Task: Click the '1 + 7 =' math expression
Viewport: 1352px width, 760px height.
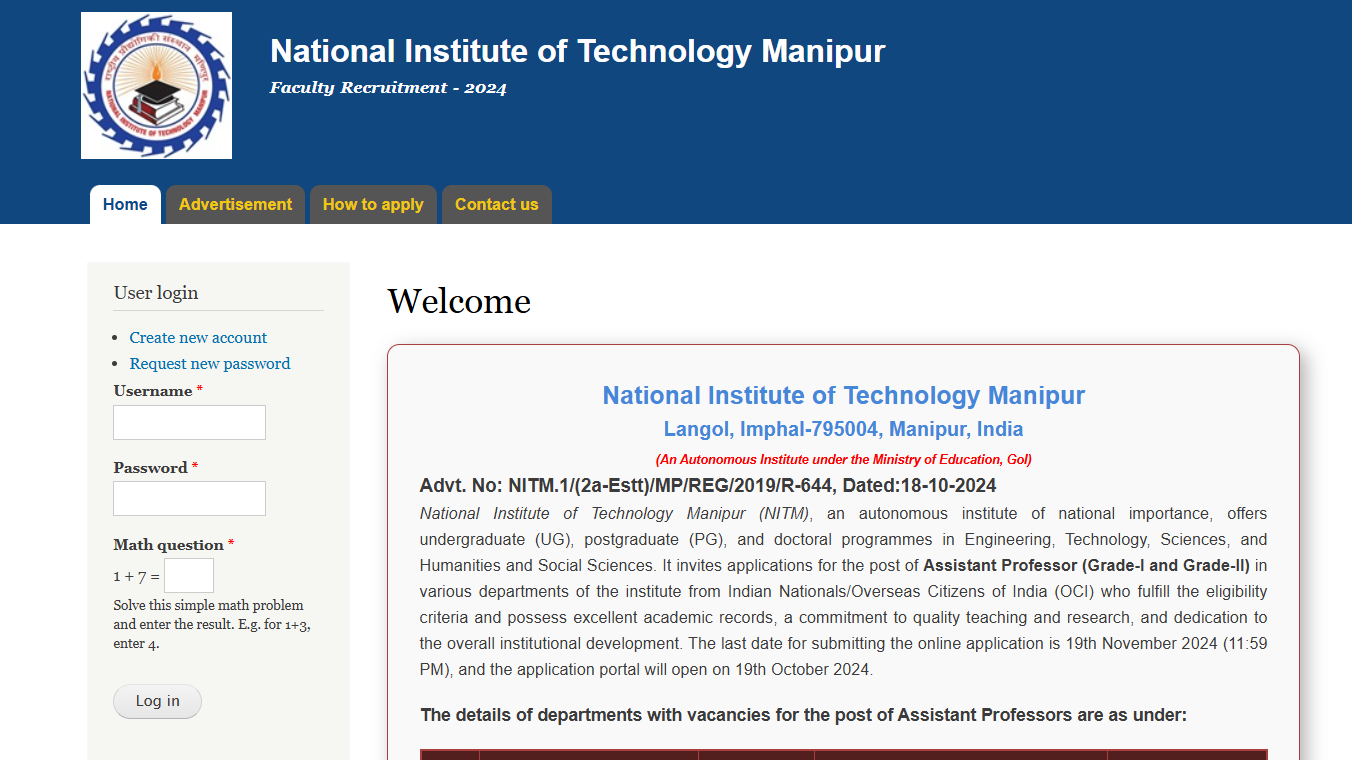Action: click(x=136, y=577)
